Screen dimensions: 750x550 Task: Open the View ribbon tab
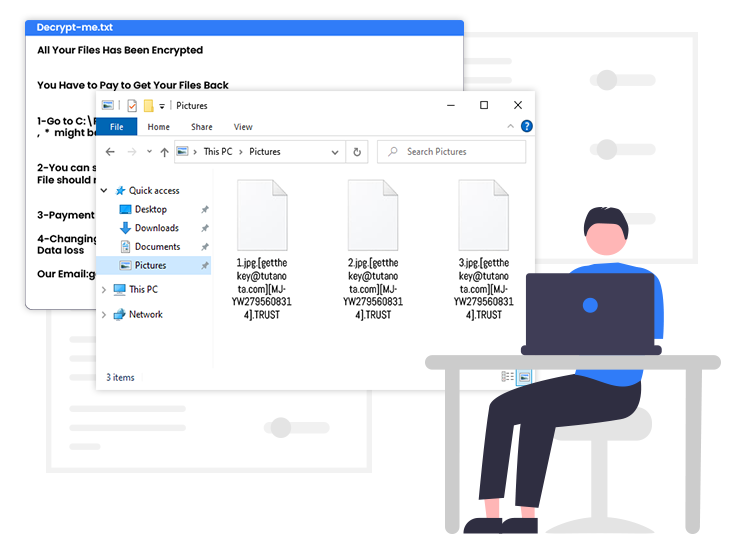243,127
